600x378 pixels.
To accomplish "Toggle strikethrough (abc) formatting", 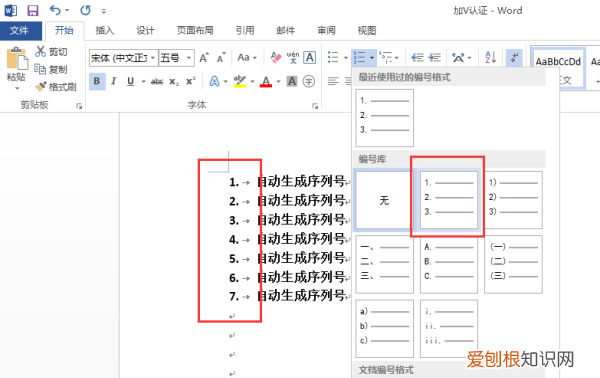I will pyautogui.click(x=157, y=81).
